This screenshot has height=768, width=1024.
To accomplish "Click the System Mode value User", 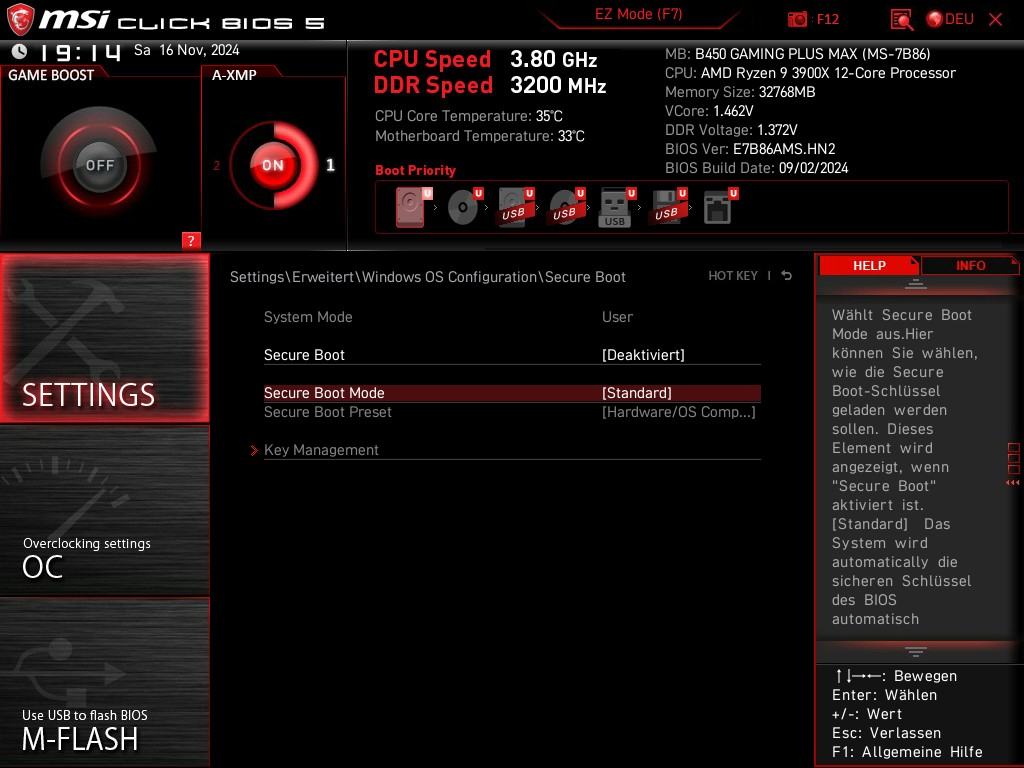I will click(x=617, y=317).
